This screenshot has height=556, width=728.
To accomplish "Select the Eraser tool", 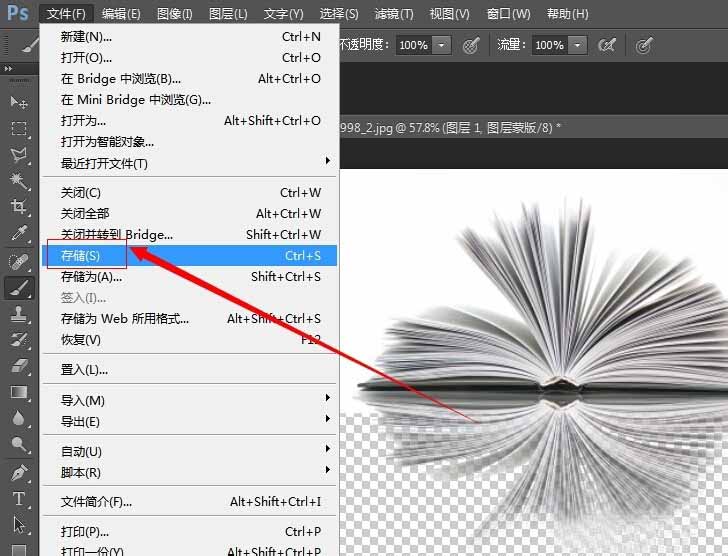I will click(x=19, y=366).
